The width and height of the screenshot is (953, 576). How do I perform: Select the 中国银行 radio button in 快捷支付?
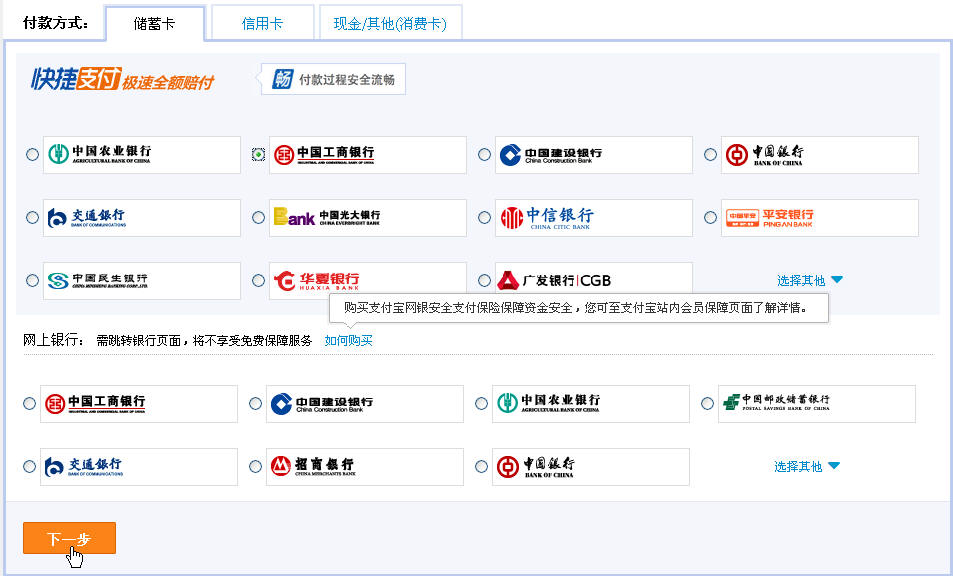click(x=710, y=154)
